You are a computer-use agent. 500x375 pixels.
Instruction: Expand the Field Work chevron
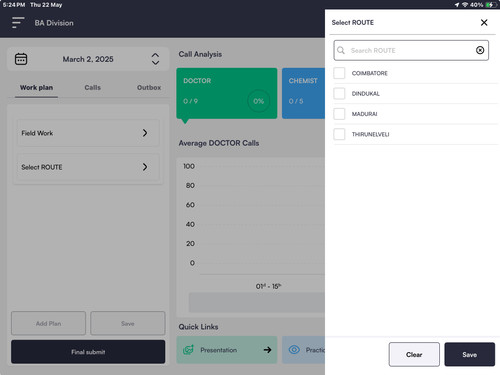[x=145, y=133]
